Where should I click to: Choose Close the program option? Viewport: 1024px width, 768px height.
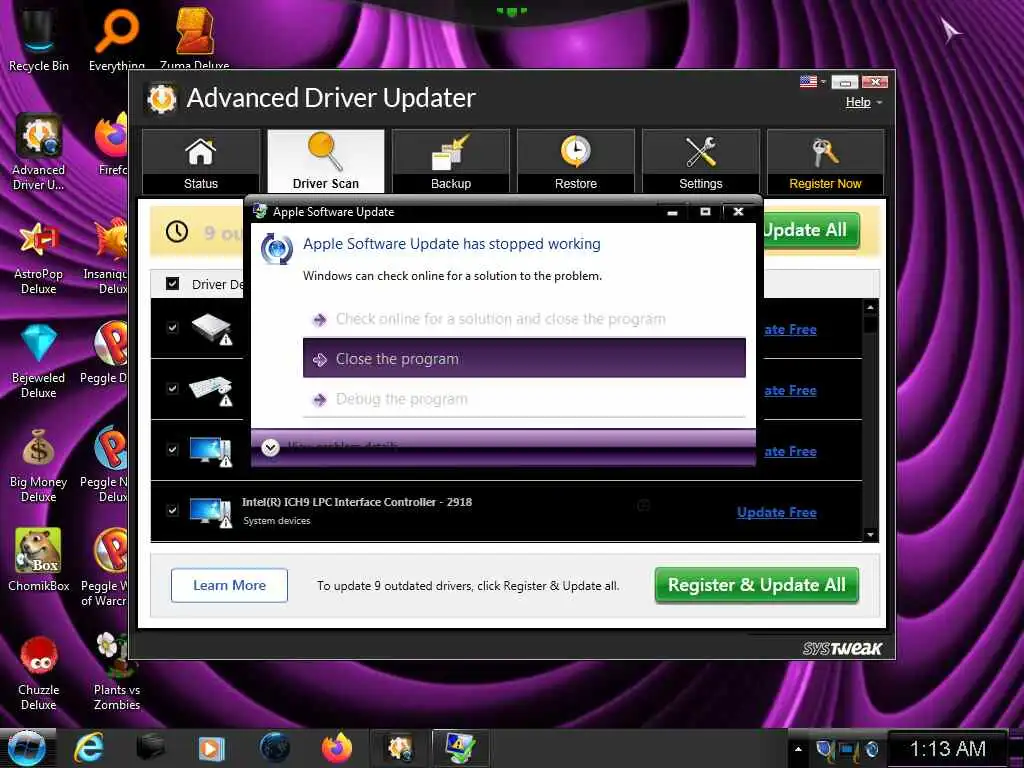point(524,359)
